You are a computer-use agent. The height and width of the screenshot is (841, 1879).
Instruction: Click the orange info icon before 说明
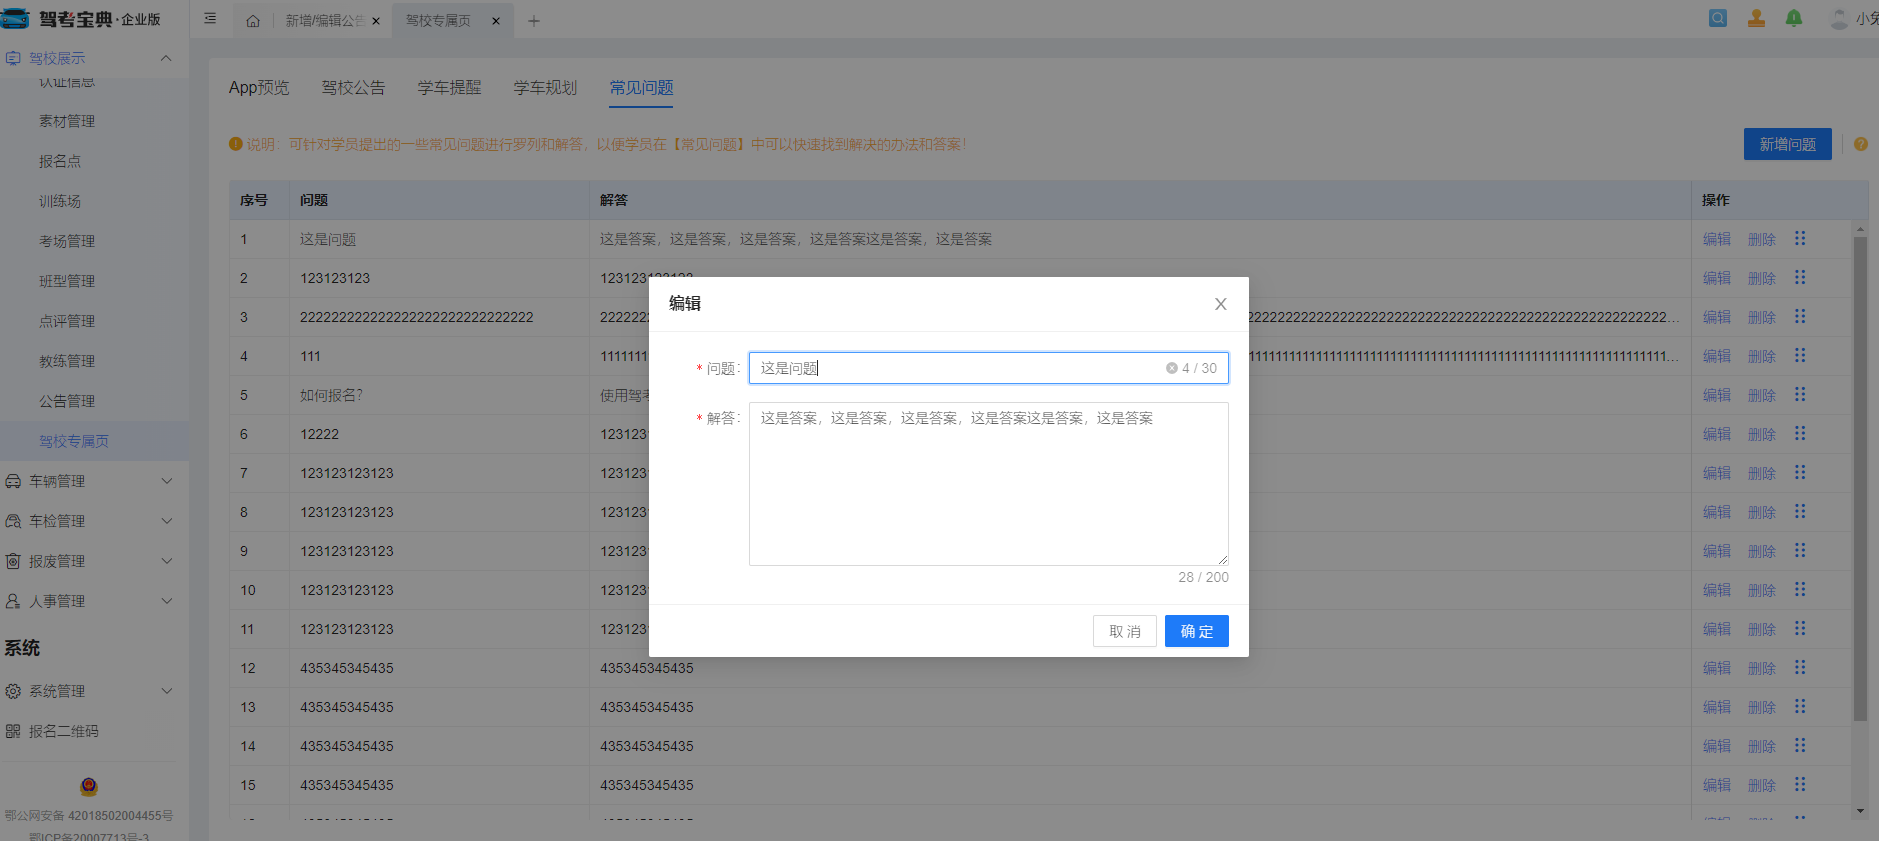[x=236, y=144]
